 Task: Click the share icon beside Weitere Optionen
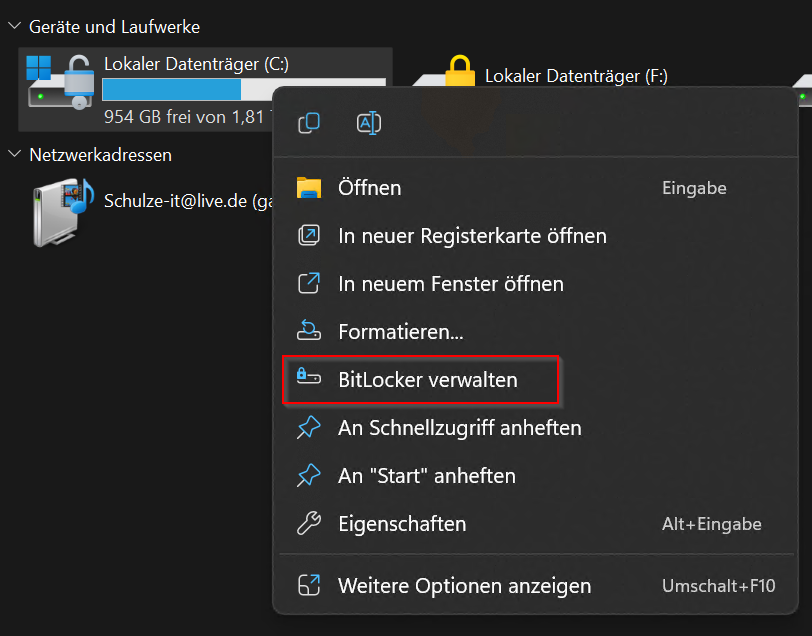(x=309, y=585)
